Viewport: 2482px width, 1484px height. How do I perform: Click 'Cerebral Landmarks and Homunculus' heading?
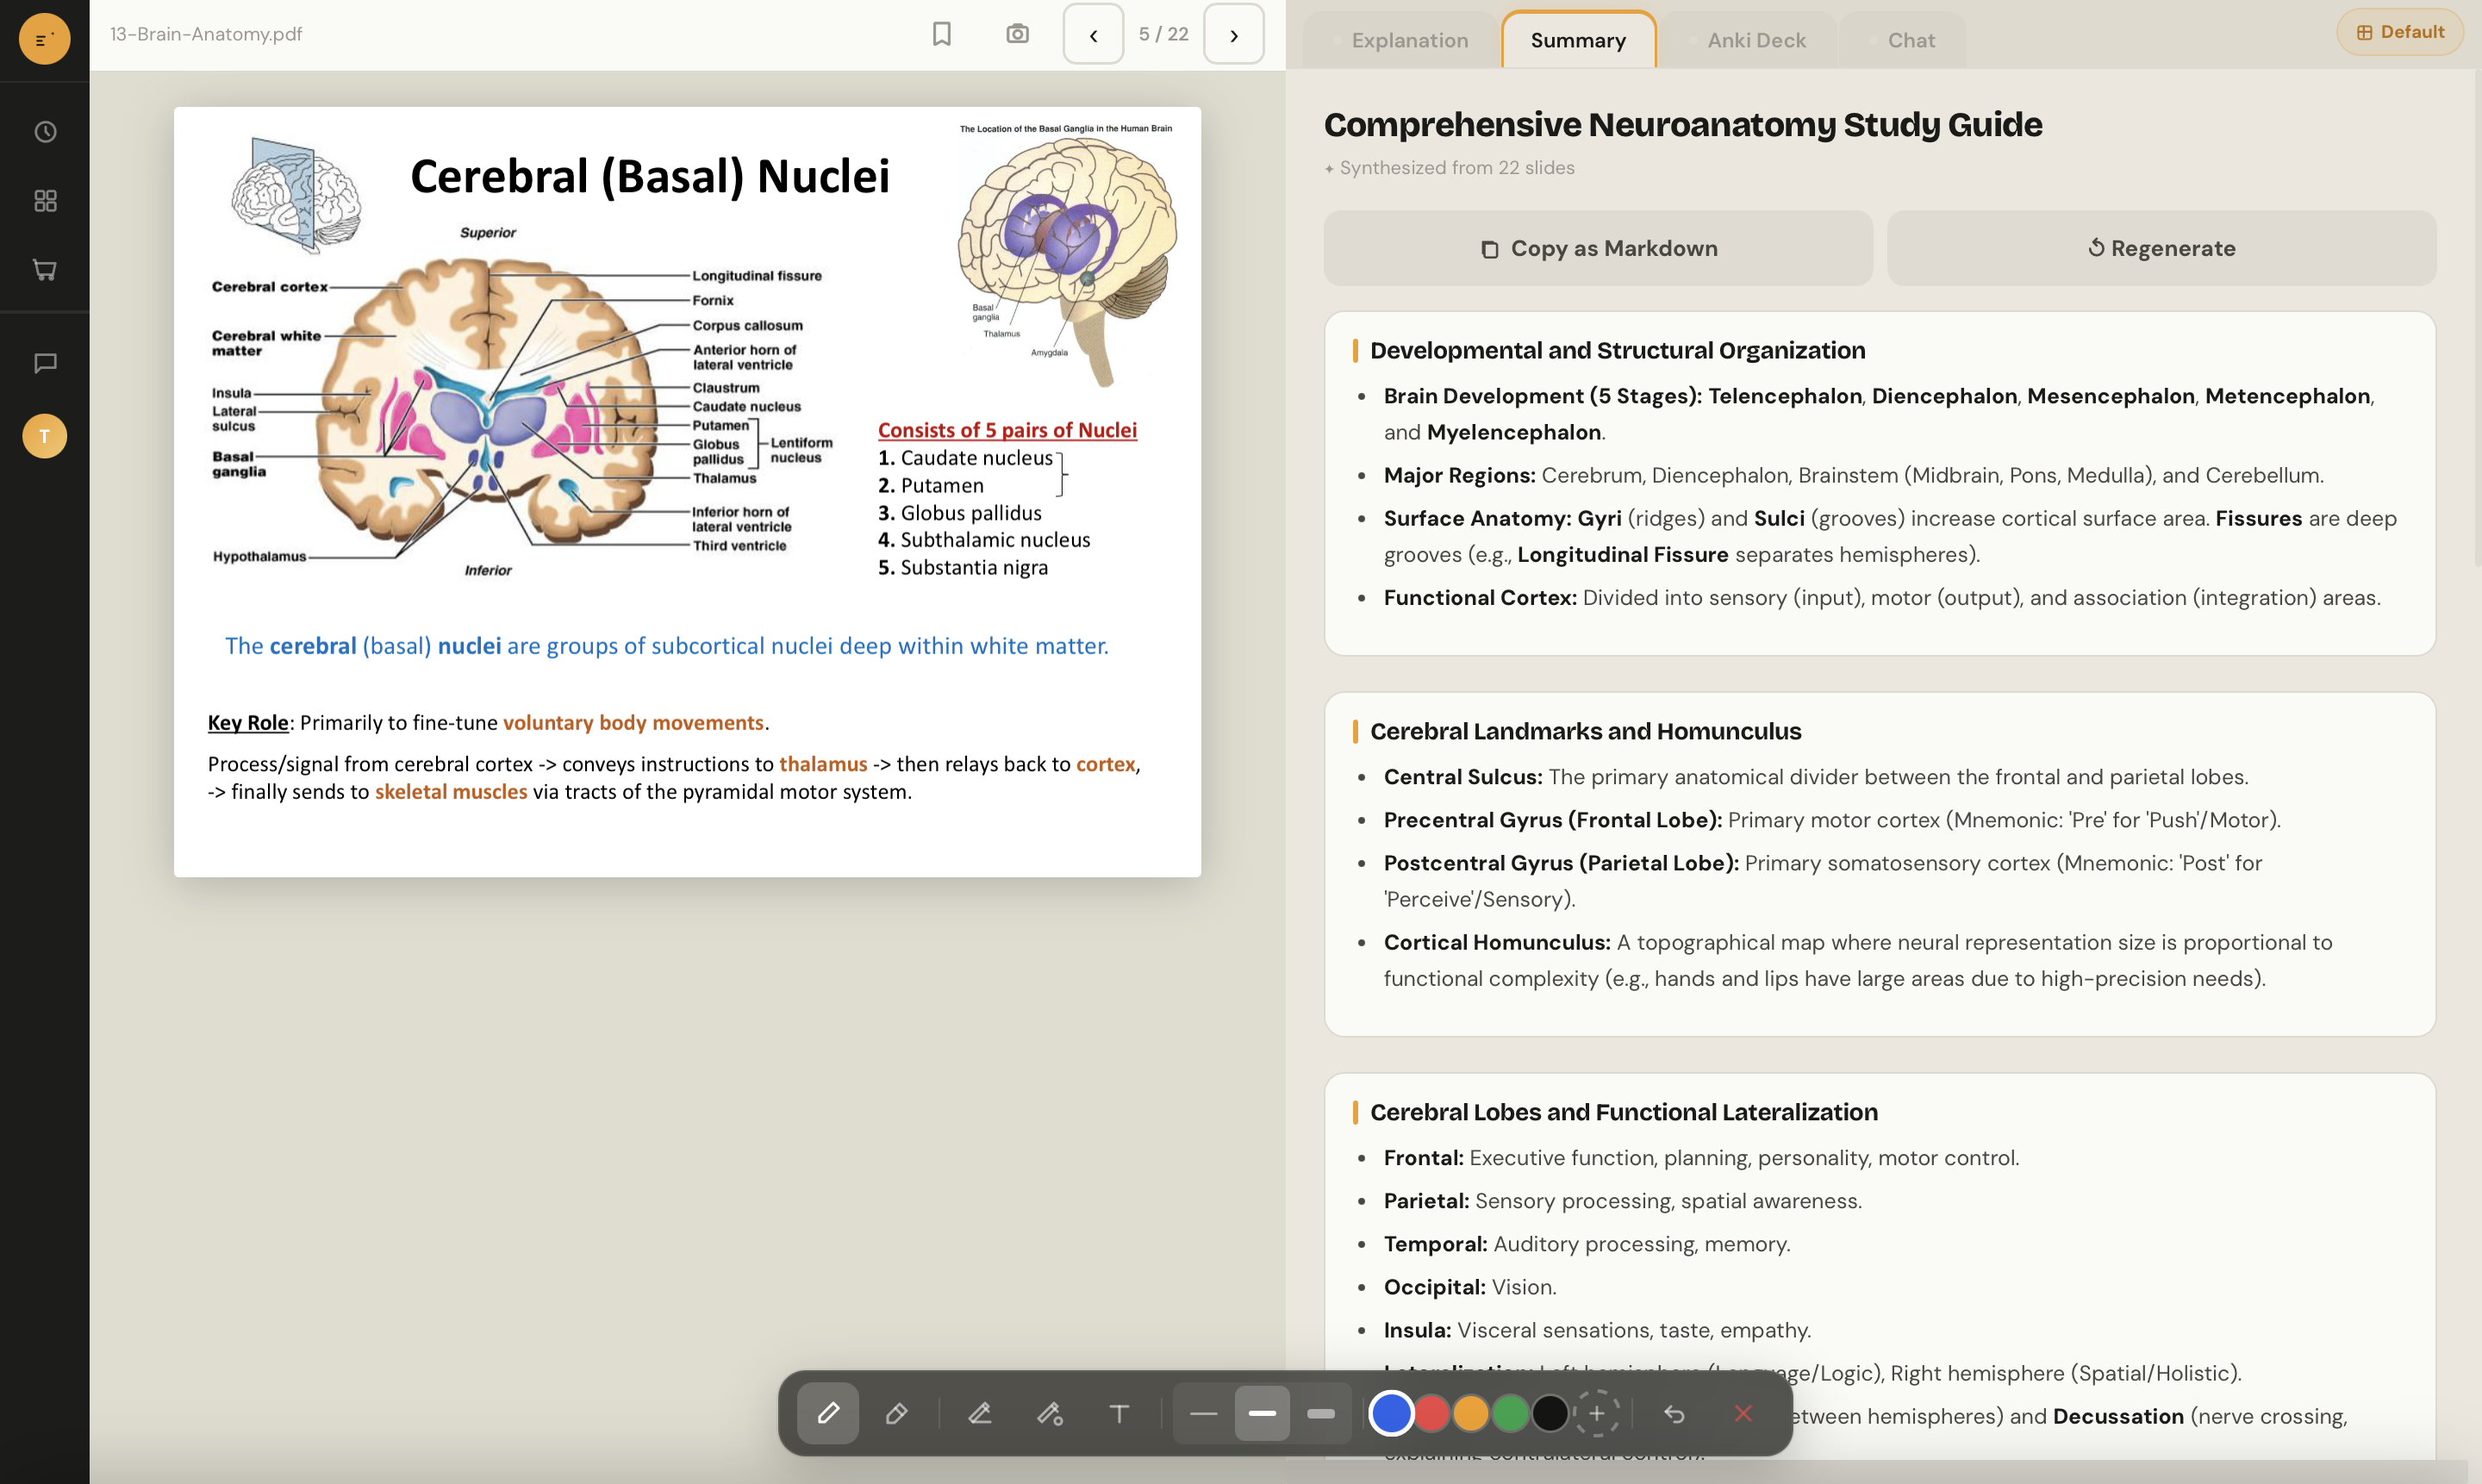1585,731
